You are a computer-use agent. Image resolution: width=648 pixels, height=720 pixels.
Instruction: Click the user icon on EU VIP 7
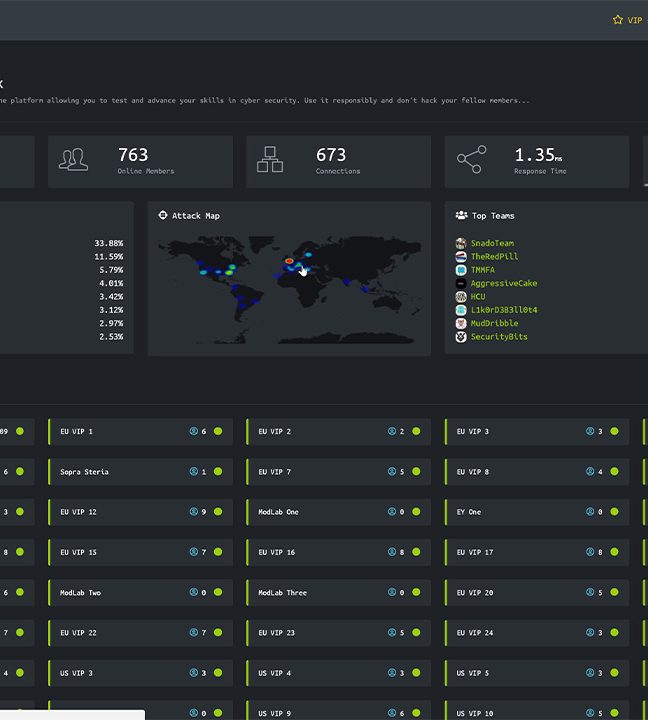tap(392, 472)
